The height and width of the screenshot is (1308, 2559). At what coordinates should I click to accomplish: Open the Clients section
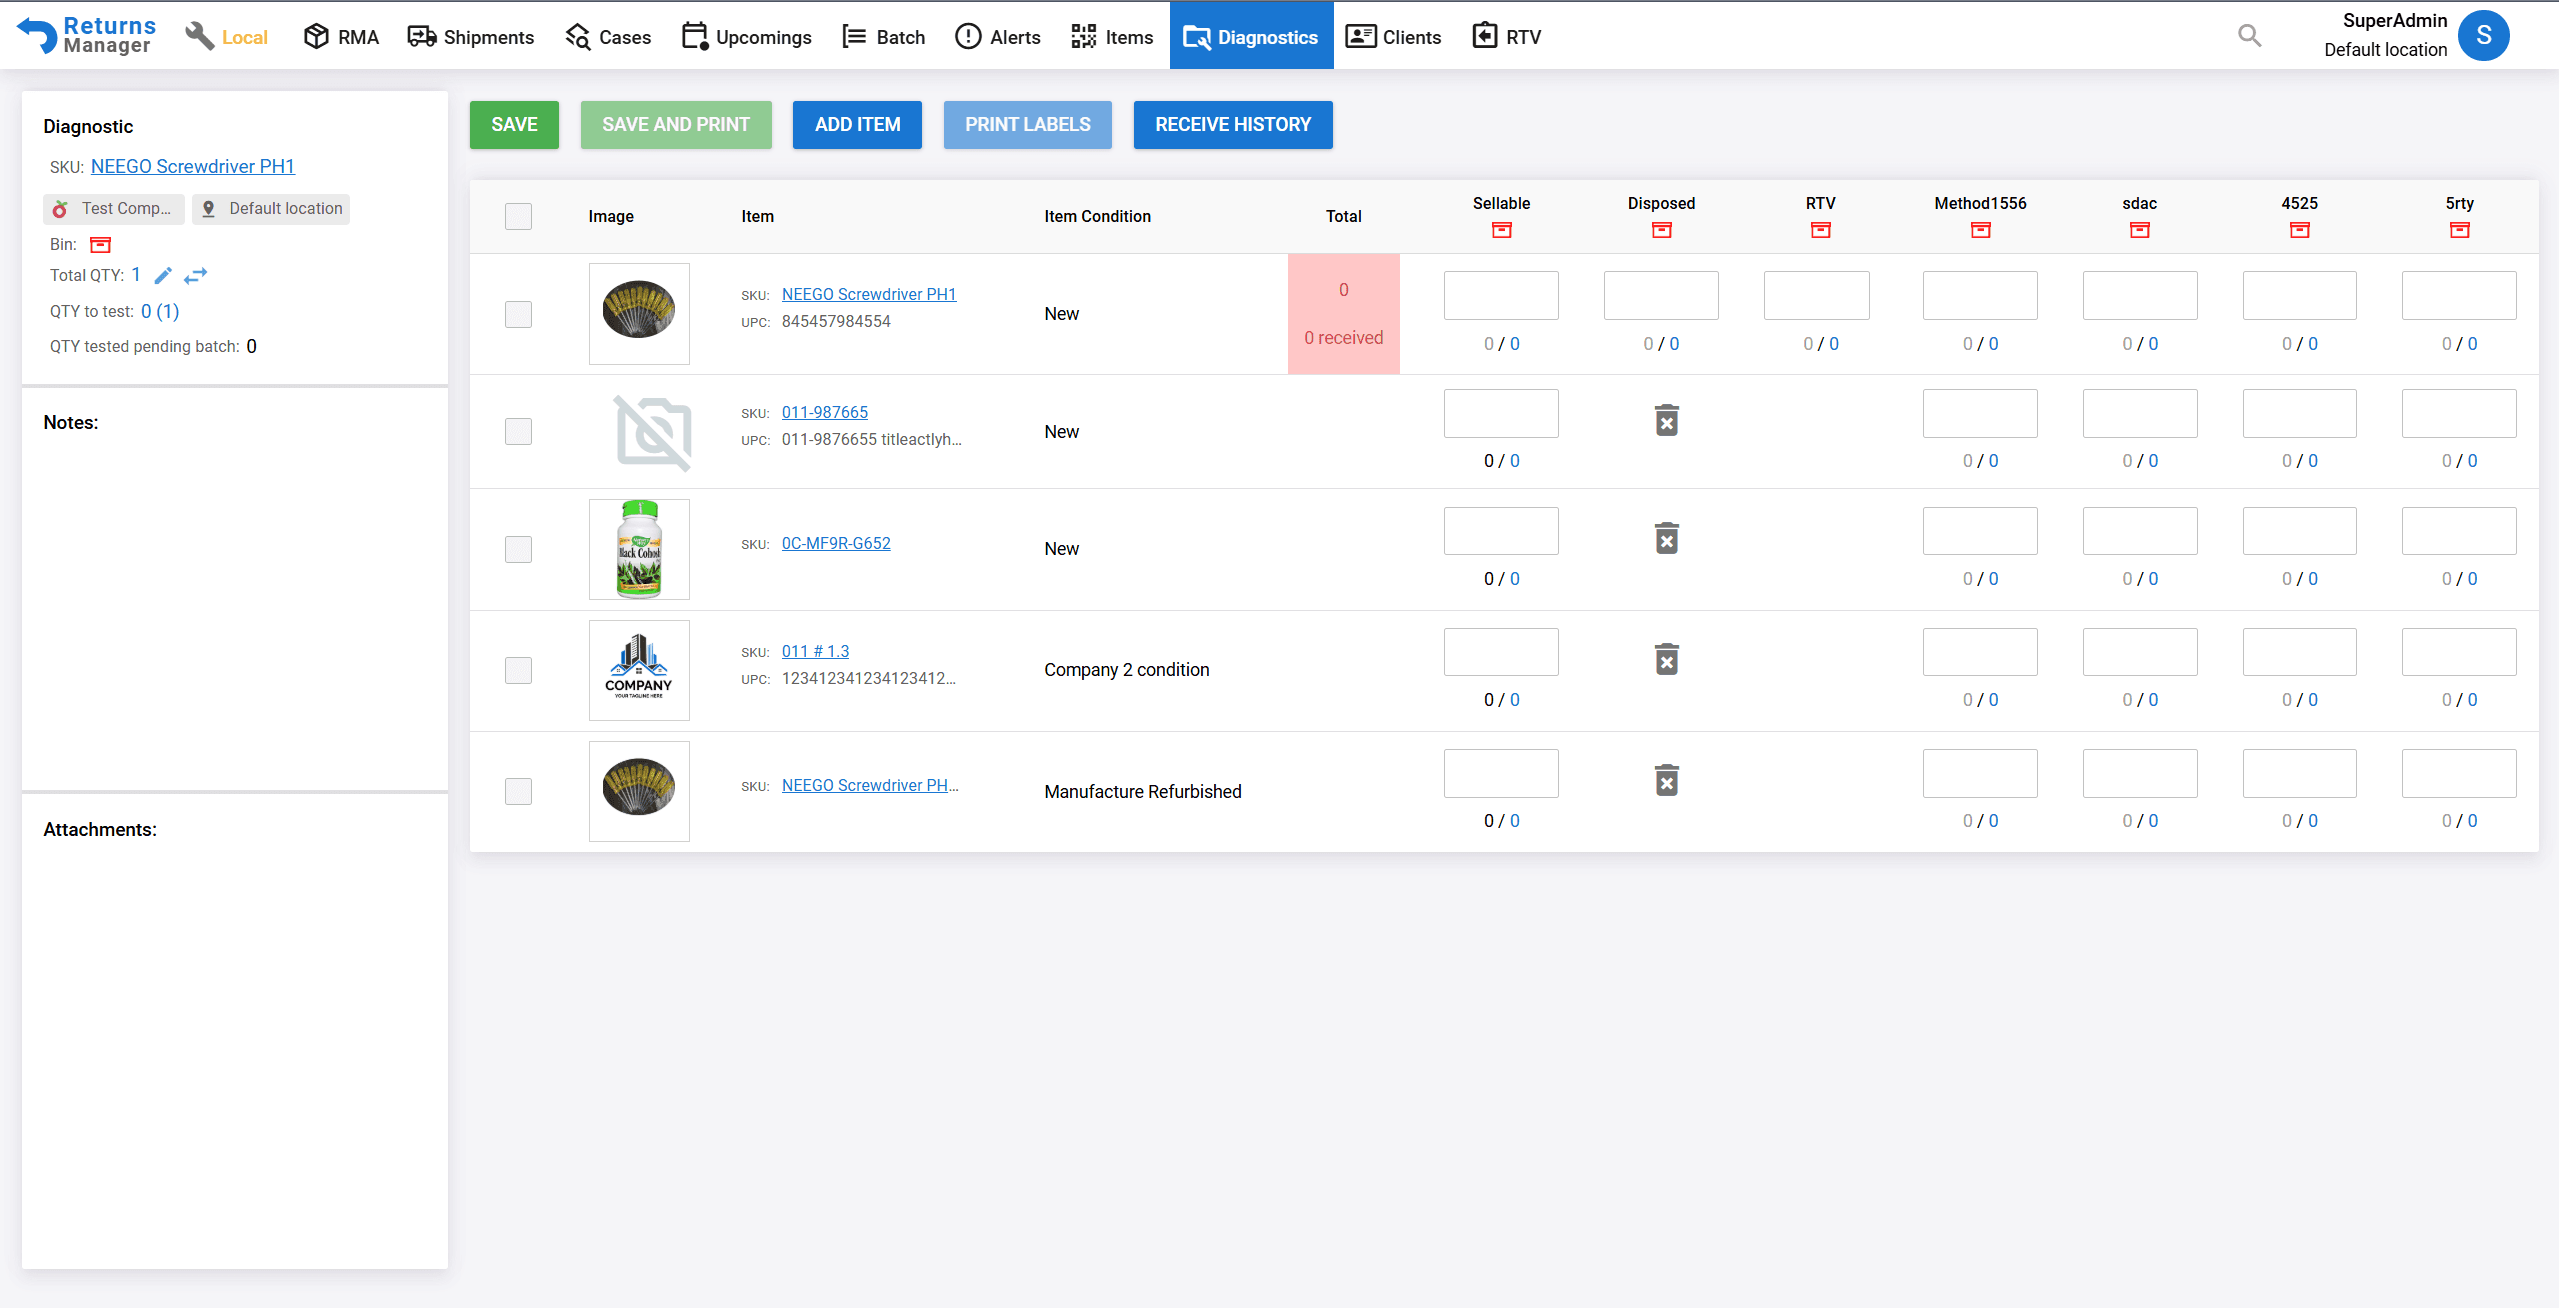(x=1393, y=37)
